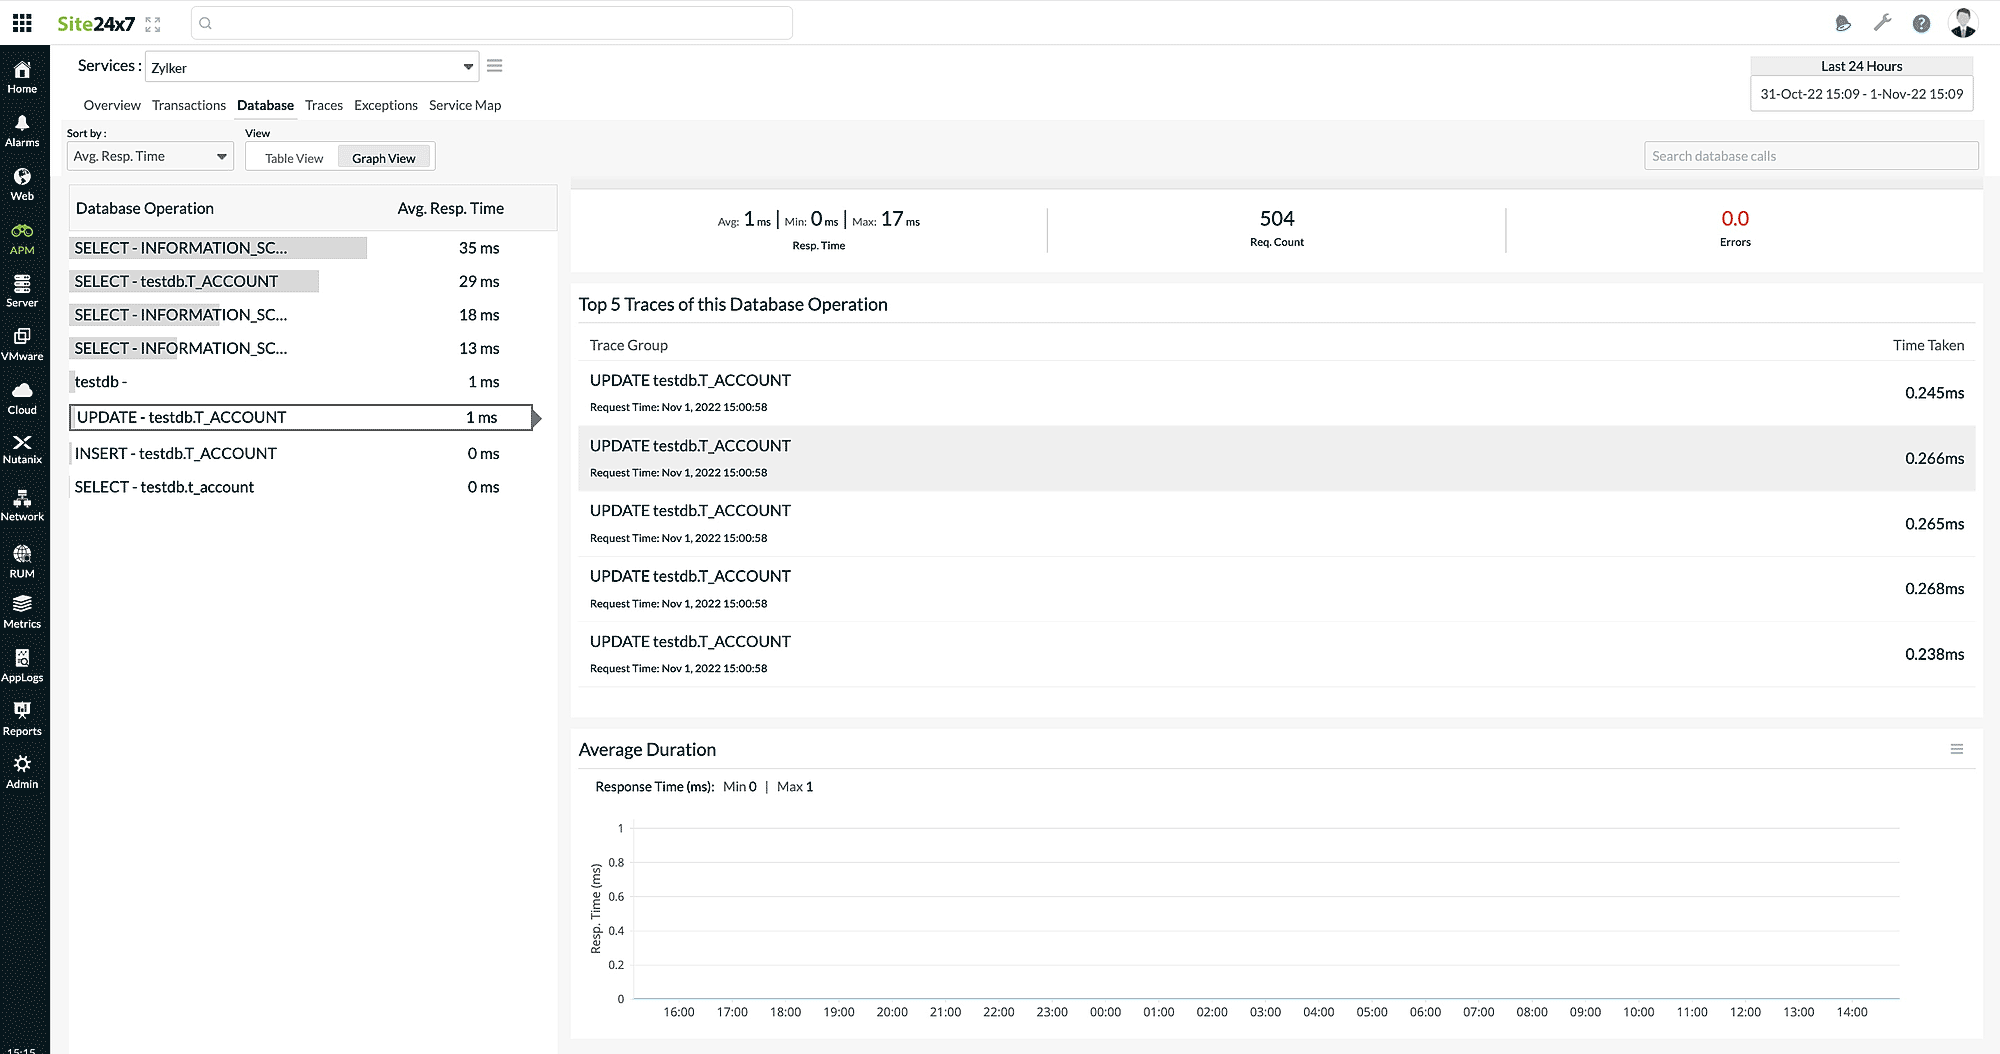
Task: Switch to the Traces tab
Action: [323, 105]
